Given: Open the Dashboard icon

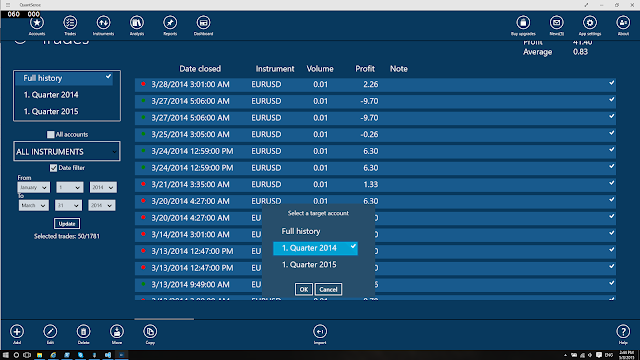Looking at the screenshot, I should tap(203, 23).
